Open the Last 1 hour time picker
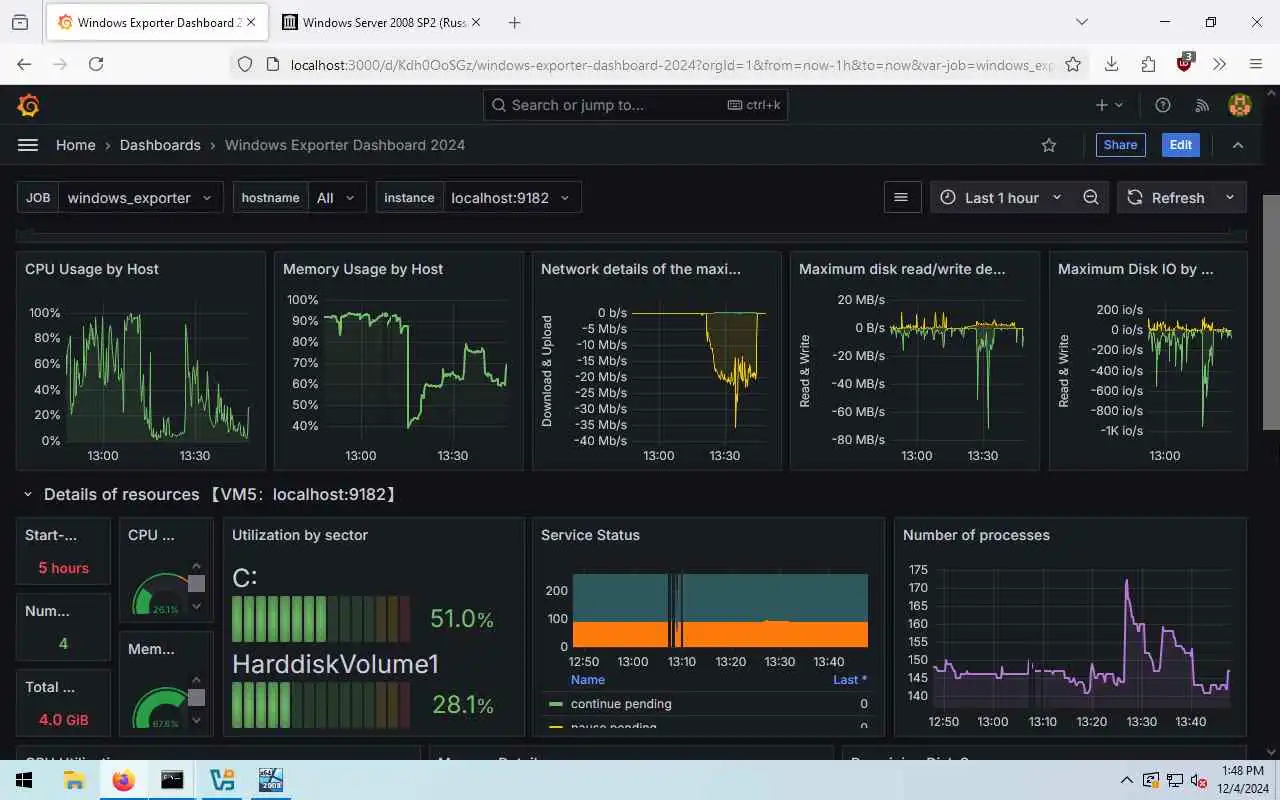 click(x=1001, y=198)
